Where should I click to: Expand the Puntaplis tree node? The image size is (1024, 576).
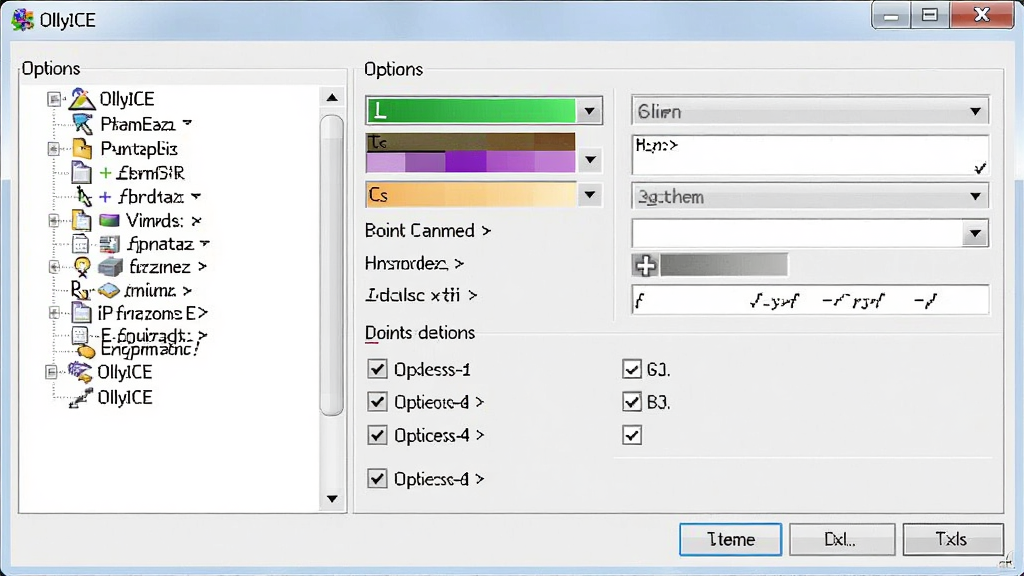point(54,149)
